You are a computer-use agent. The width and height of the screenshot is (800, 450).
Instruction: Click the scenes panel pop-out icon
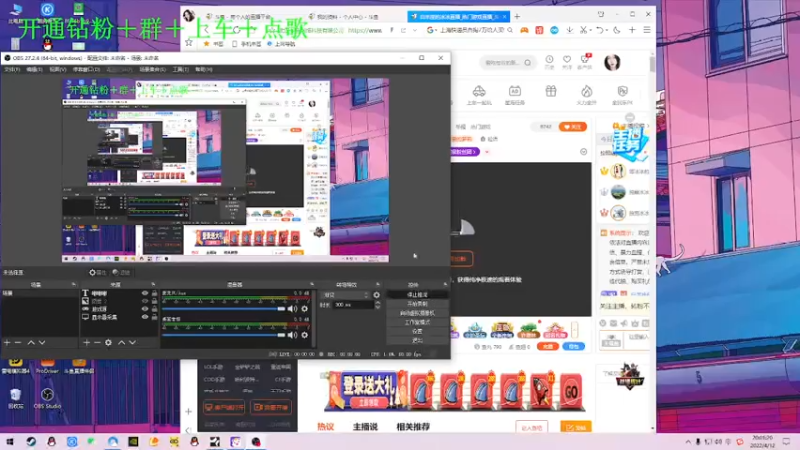point(73,284)
